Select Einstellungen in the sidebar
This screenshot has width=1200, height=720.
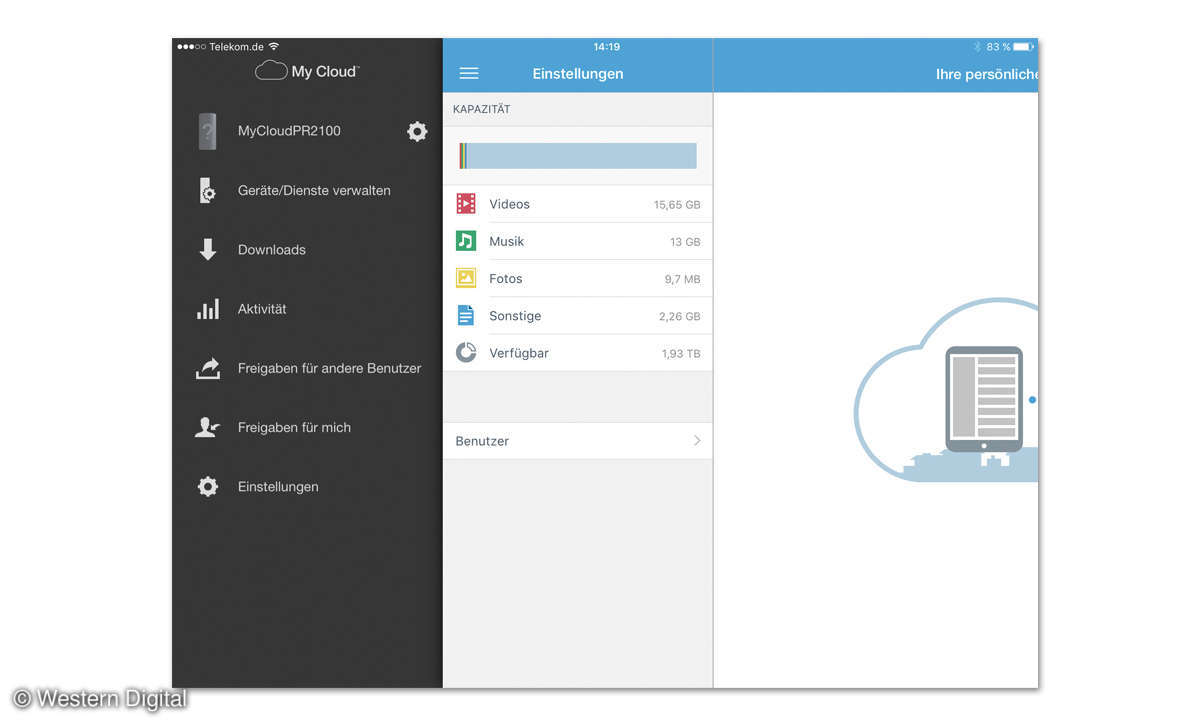coord(278,487)
